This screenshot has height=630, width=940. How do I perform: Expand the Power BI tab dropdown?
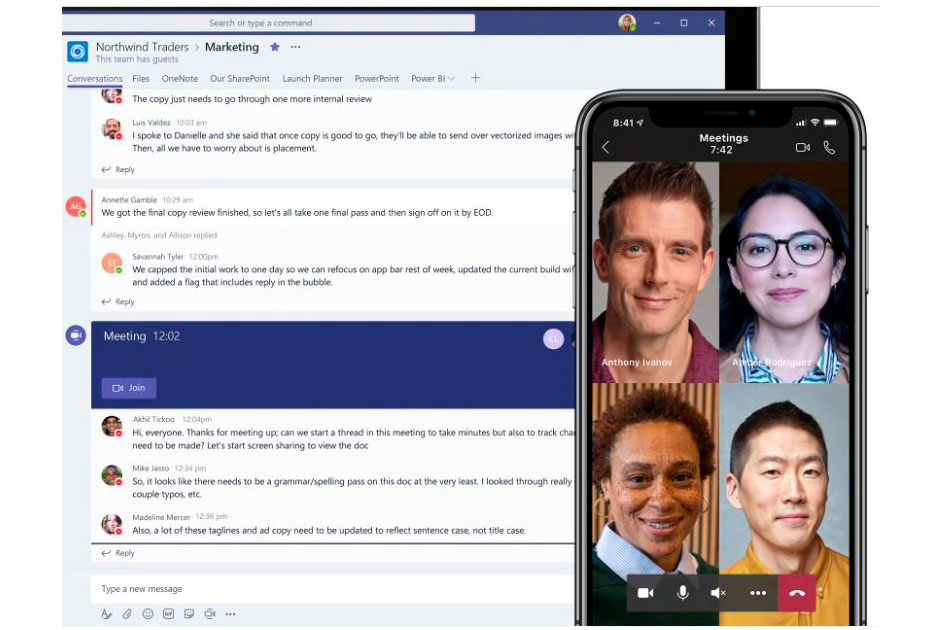pyautogui.click(x=451, y=79)
